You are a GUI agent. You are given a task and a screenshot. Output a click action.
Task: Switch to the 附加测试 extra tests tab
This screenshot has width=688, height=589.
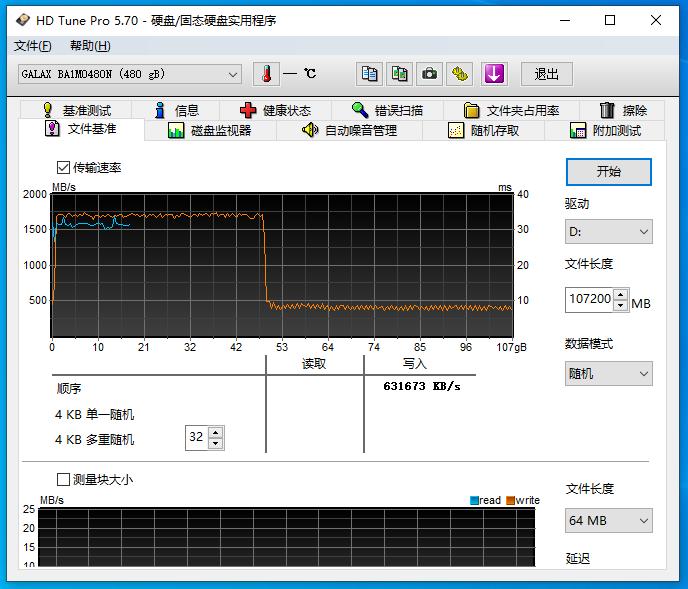coord(605,130)
